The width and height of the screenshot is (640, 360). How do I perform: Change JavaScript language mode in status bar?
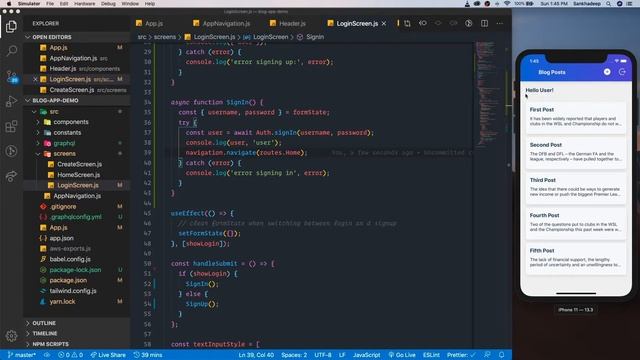[x=367, y=355]
